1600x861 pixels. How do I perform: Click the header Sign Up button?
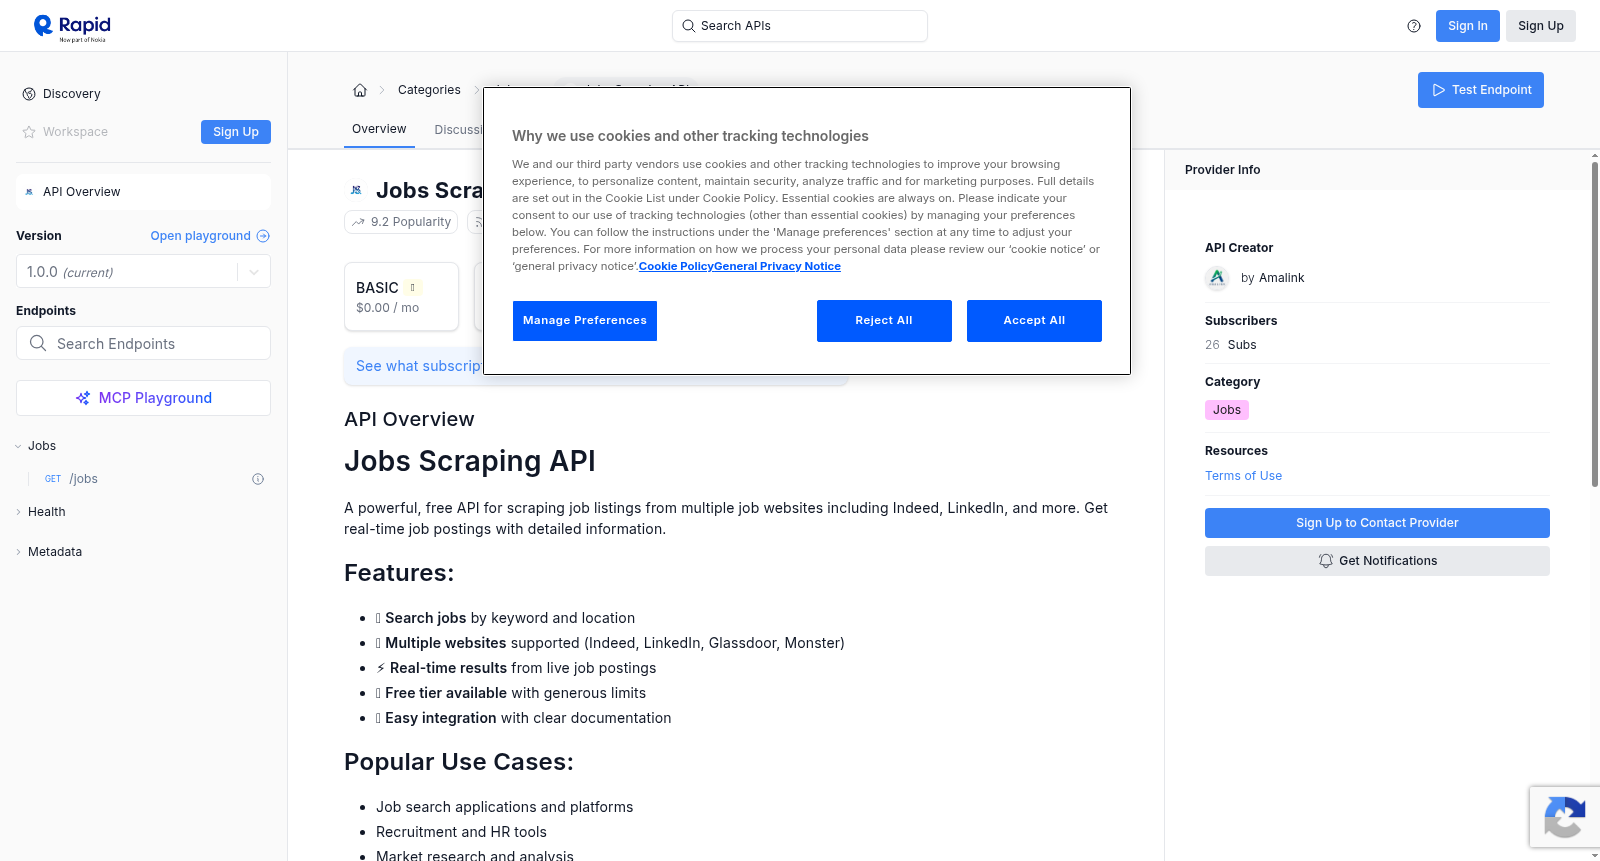[x=1541, y=26]
